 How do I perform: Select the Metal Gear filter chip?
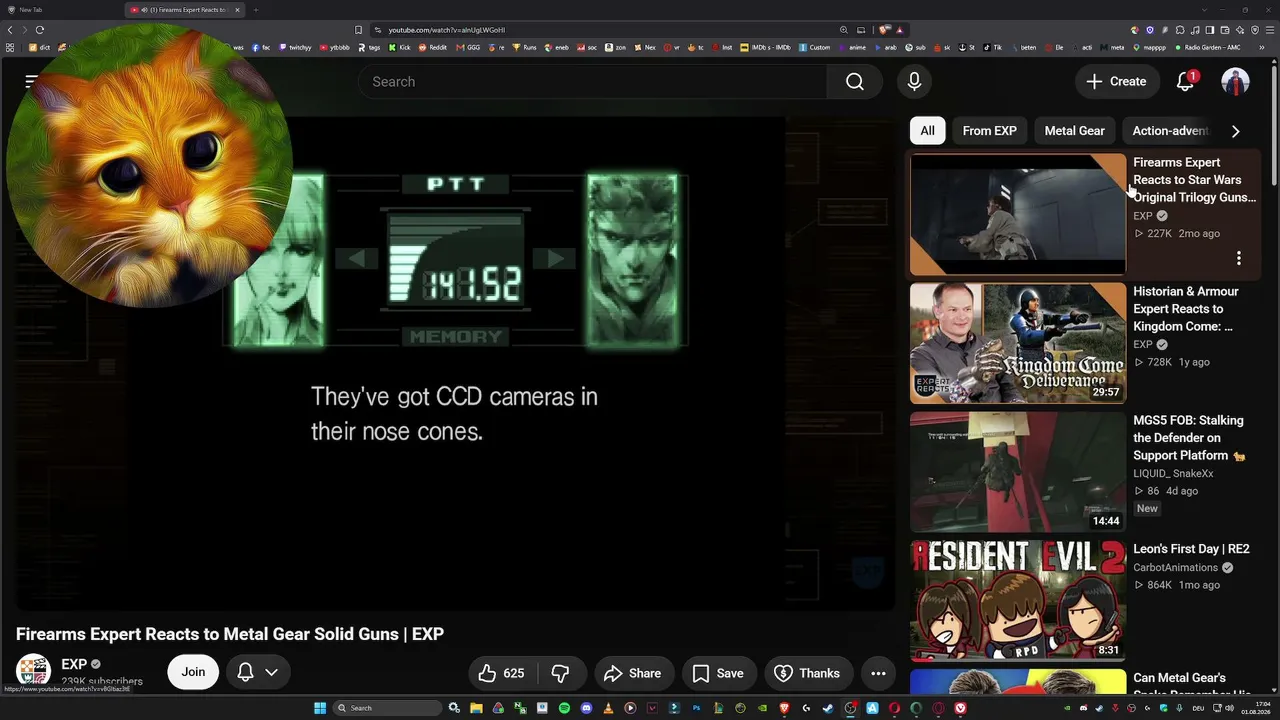click(1074, 131)
